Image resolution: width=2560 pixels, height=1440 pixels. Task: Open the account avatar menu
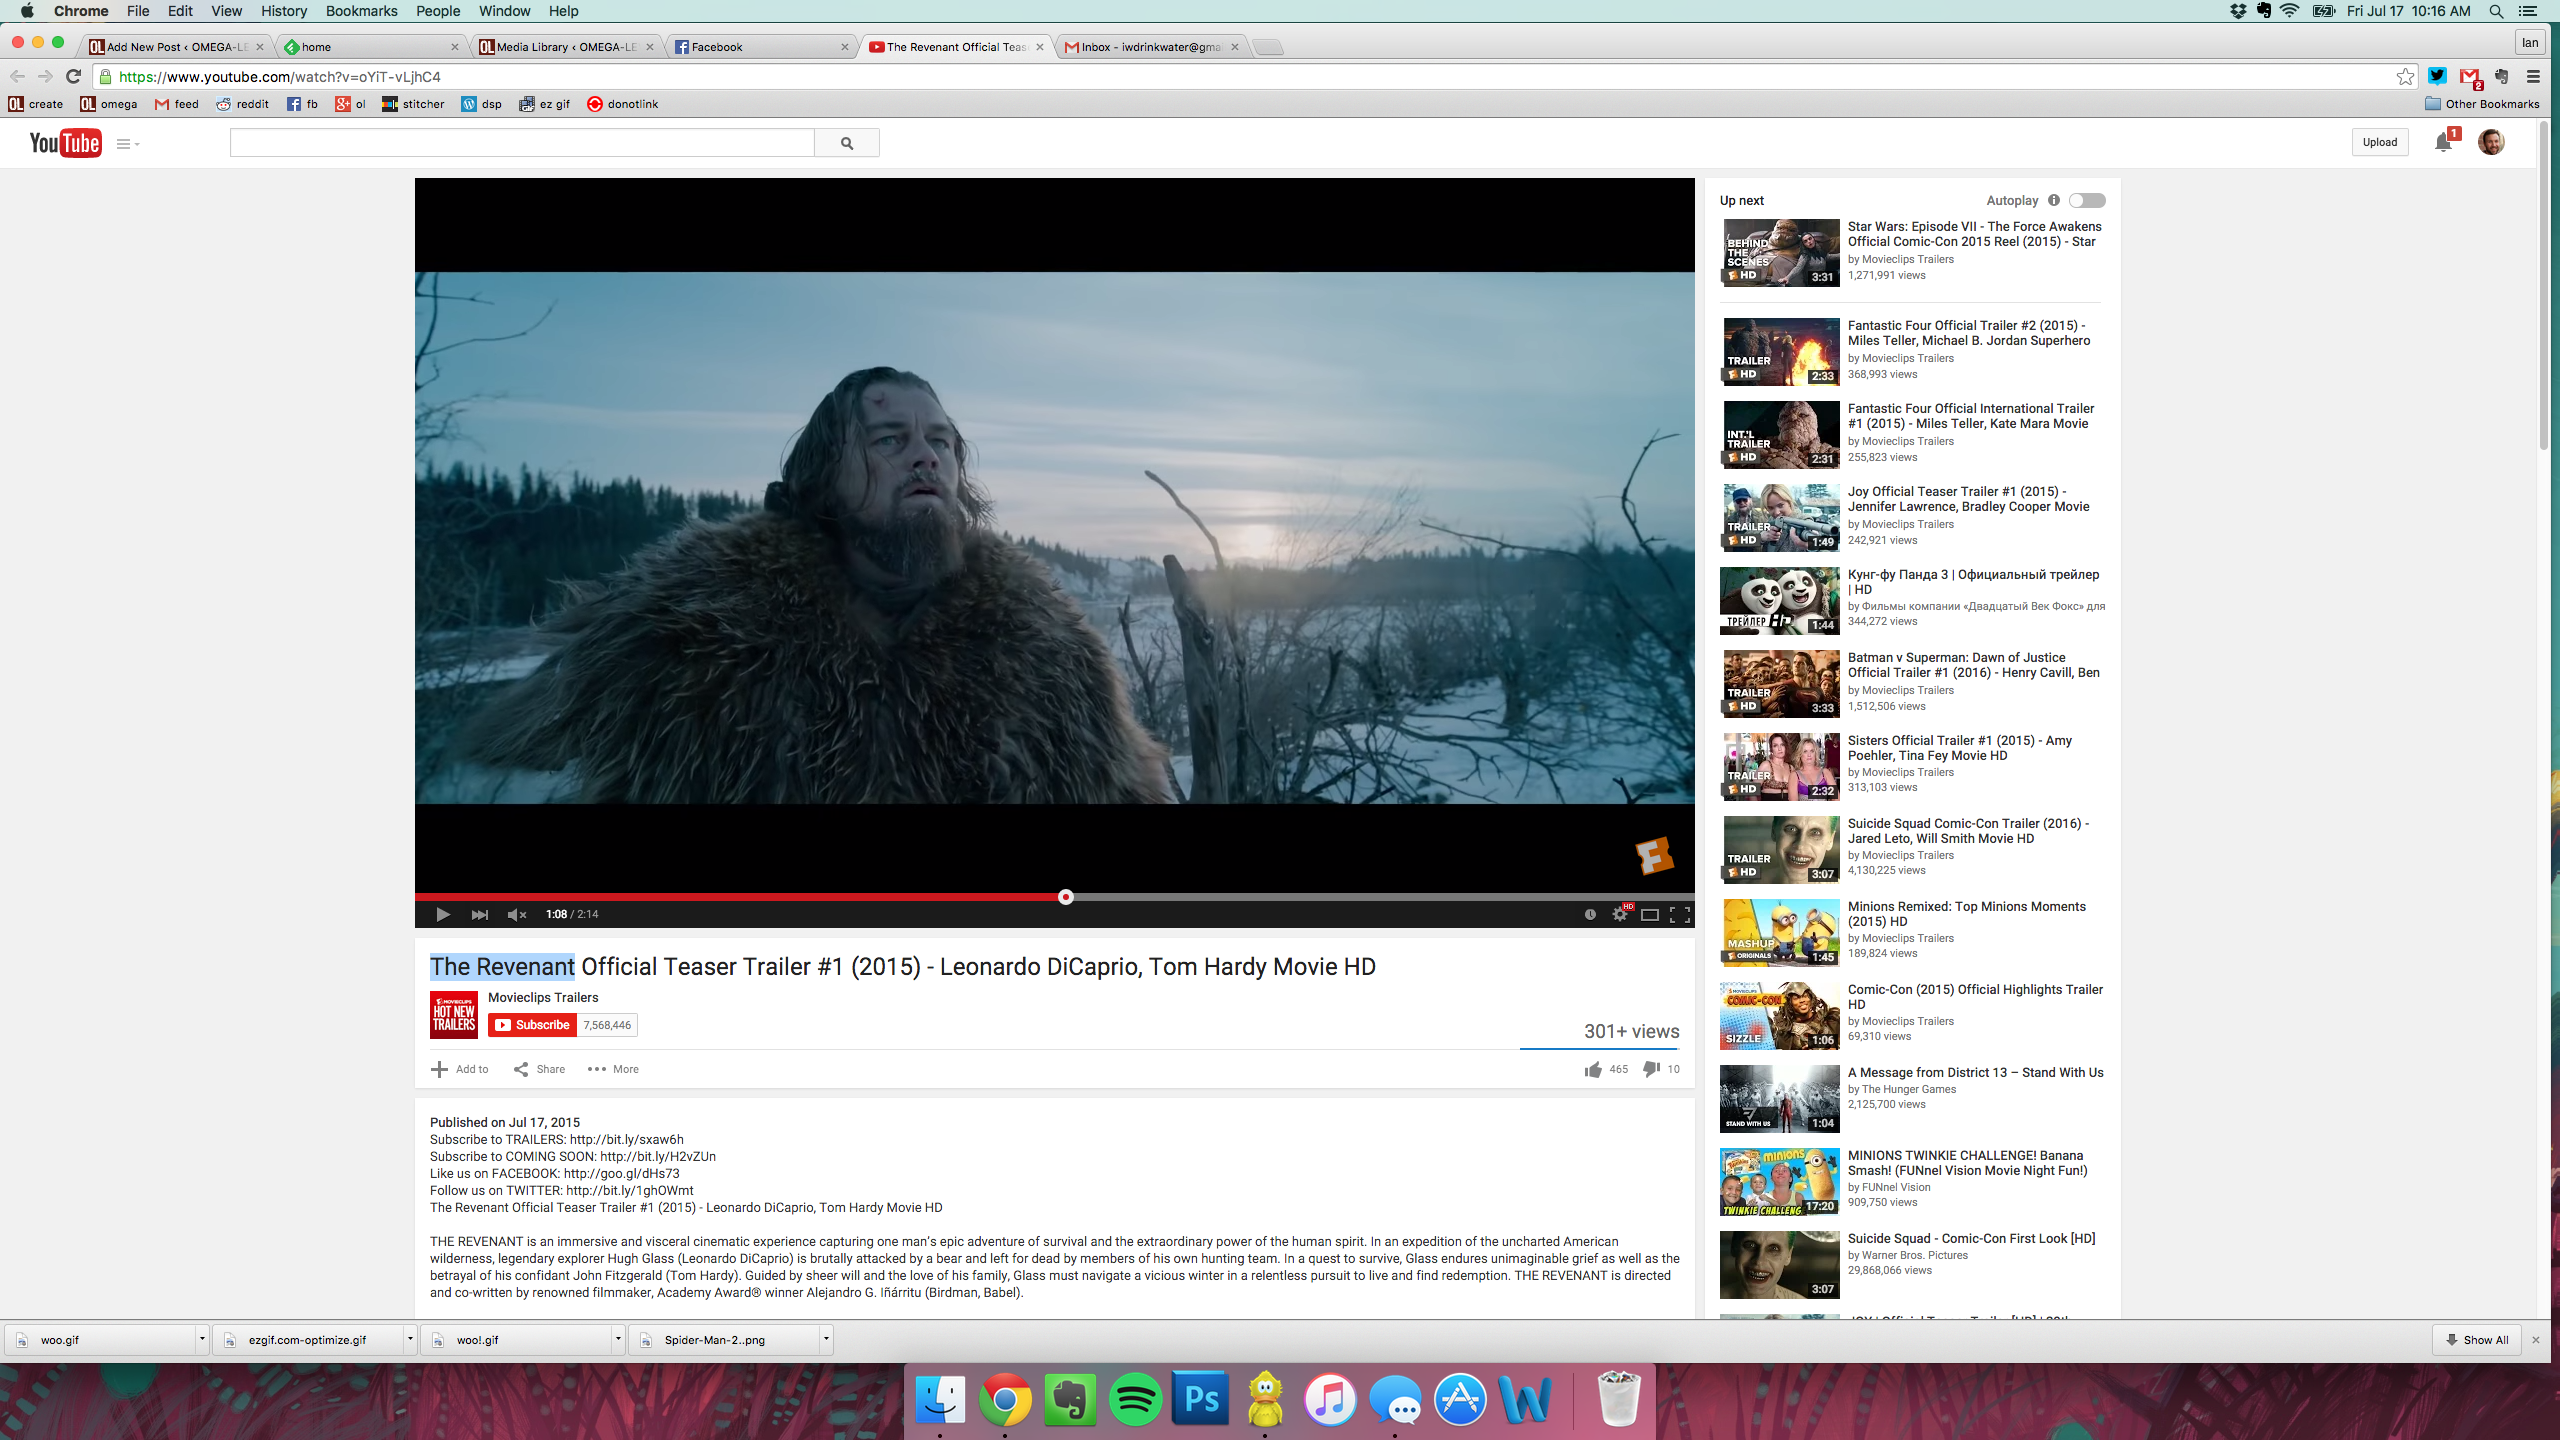[2491, 142]
